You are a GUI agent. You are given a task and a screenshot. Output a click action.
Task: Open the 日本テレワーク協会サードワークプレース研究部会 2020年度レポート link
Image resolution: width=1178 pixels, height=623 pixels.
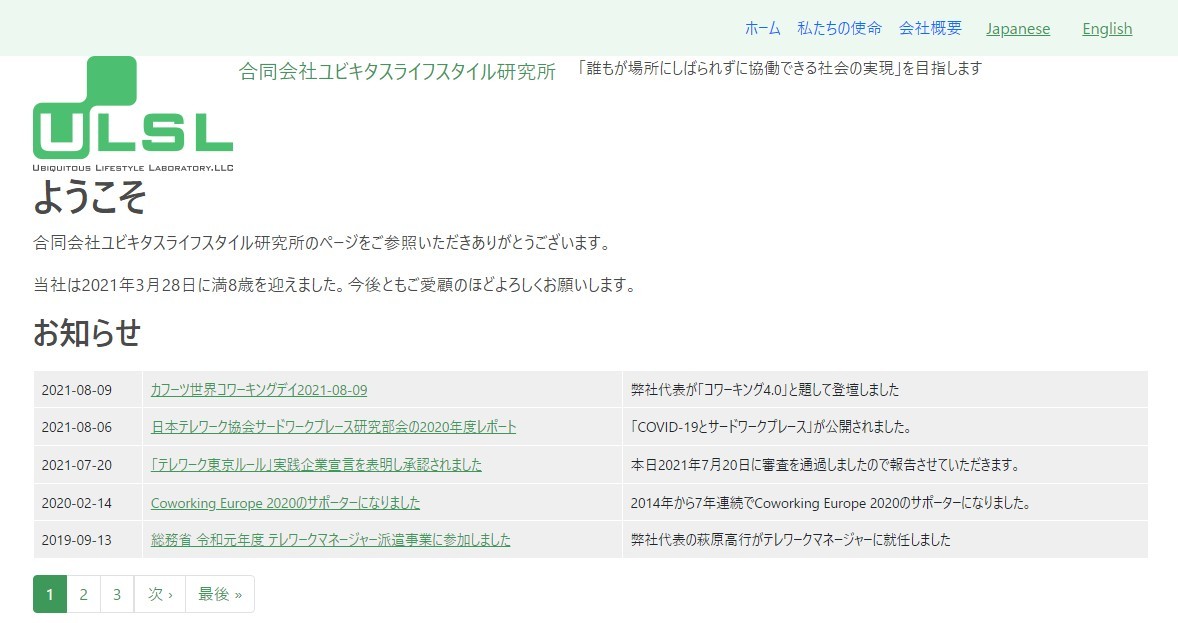tap(332, 427)
